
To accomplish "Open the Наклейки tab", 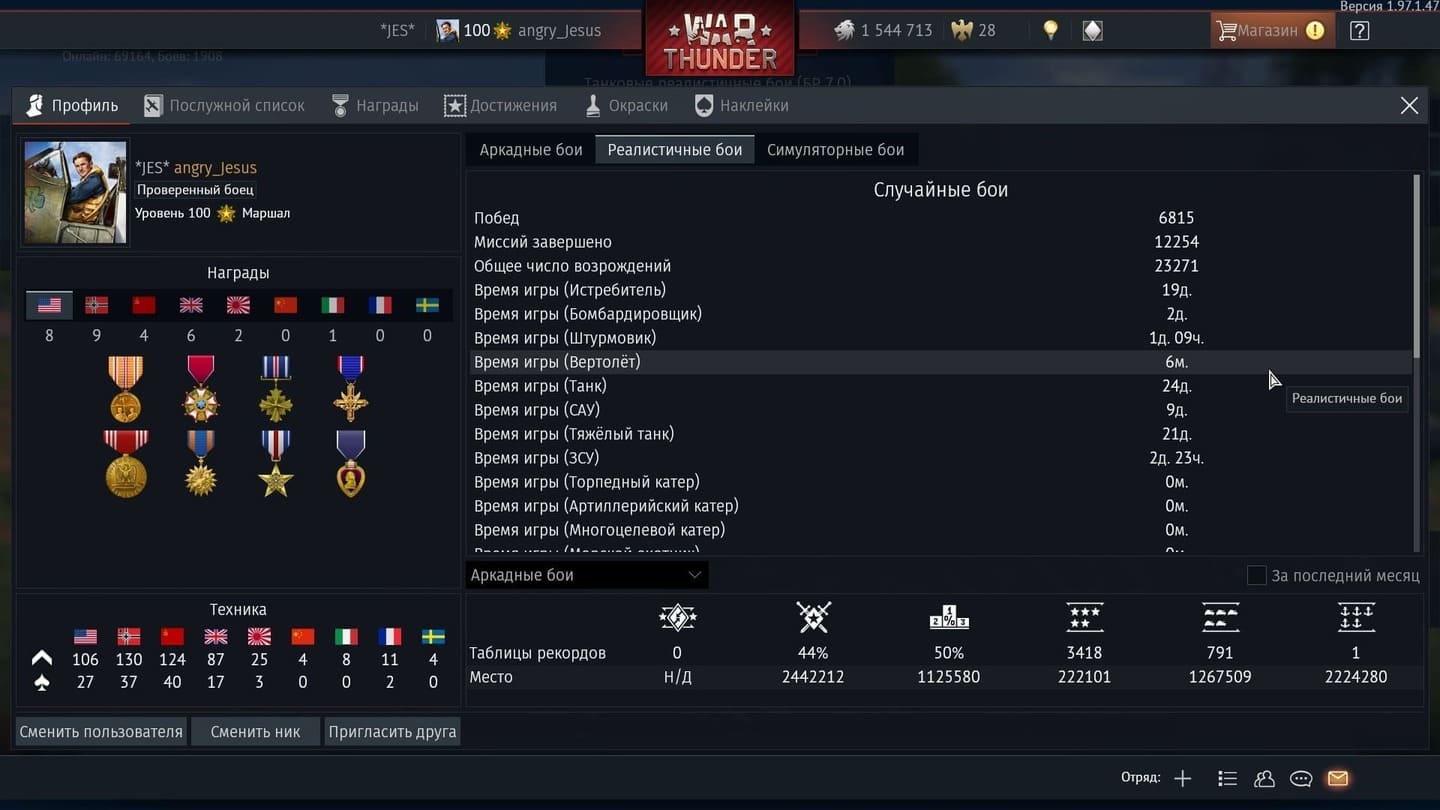I will point(741,105).
